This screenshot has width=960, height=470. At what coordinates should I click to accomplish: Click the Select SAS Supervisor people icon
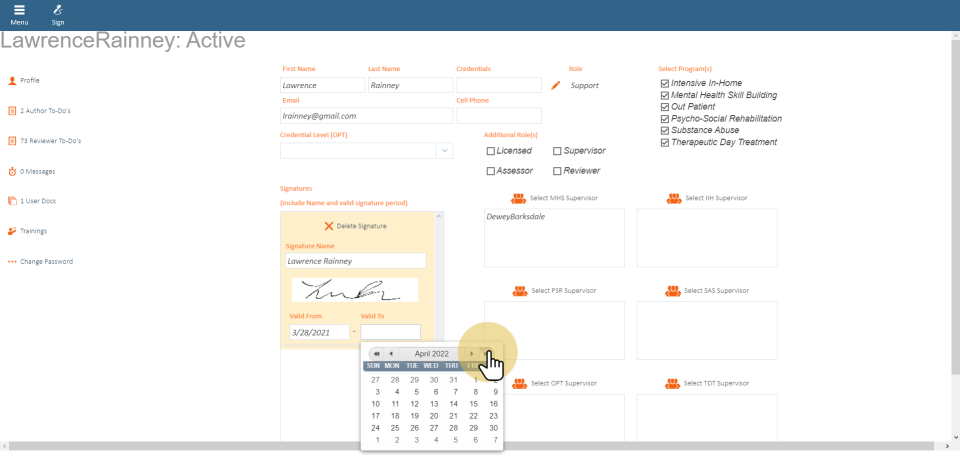pyautogui.click(x=673, y=291)
